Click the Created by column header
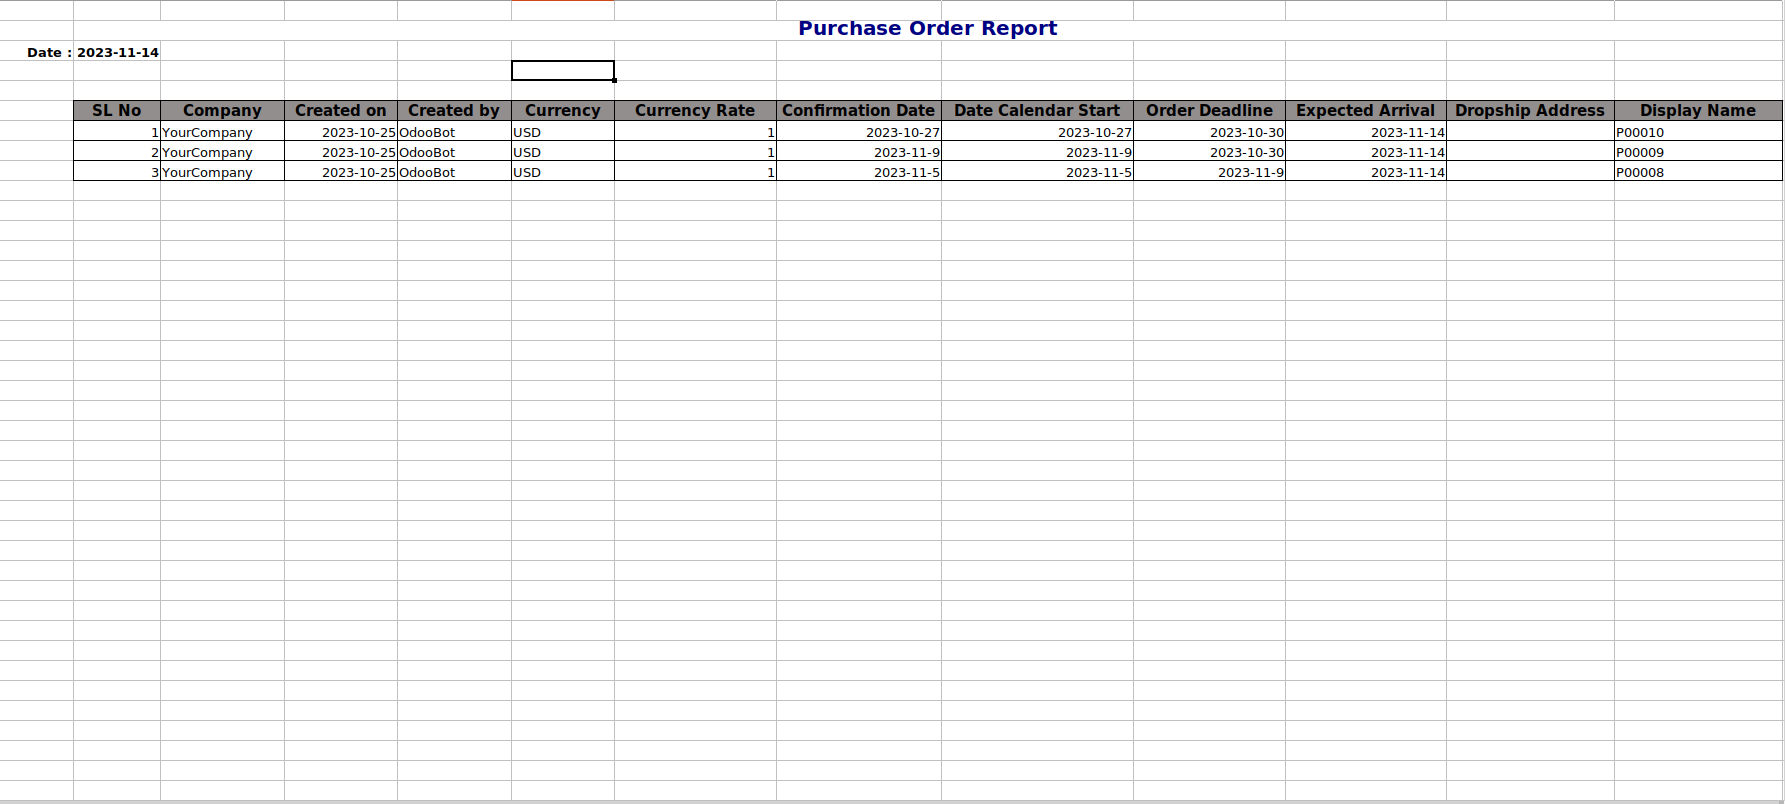 click(453, 111)
